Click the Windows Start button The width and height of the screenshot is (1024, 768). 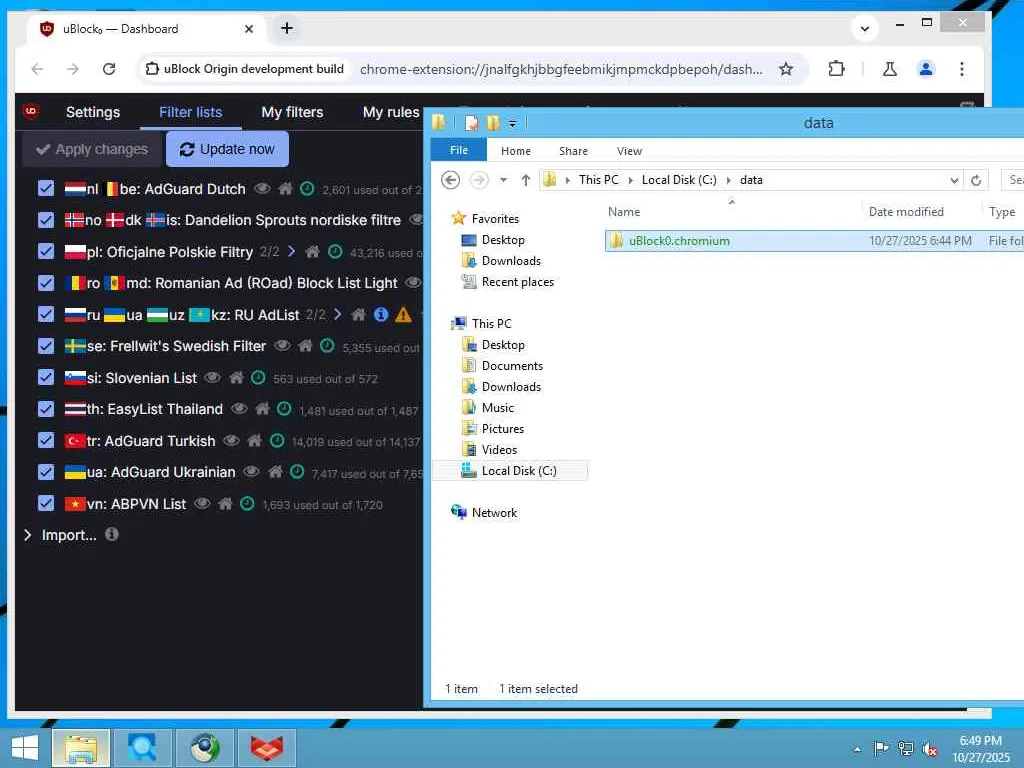point(24,748)
